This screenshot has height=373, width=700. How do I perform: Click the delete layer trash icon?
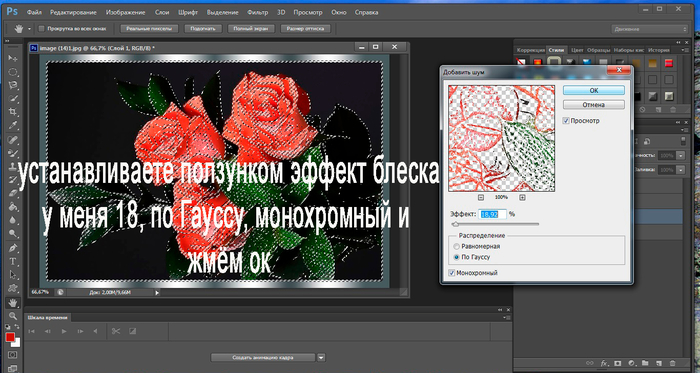click(672, 364)
